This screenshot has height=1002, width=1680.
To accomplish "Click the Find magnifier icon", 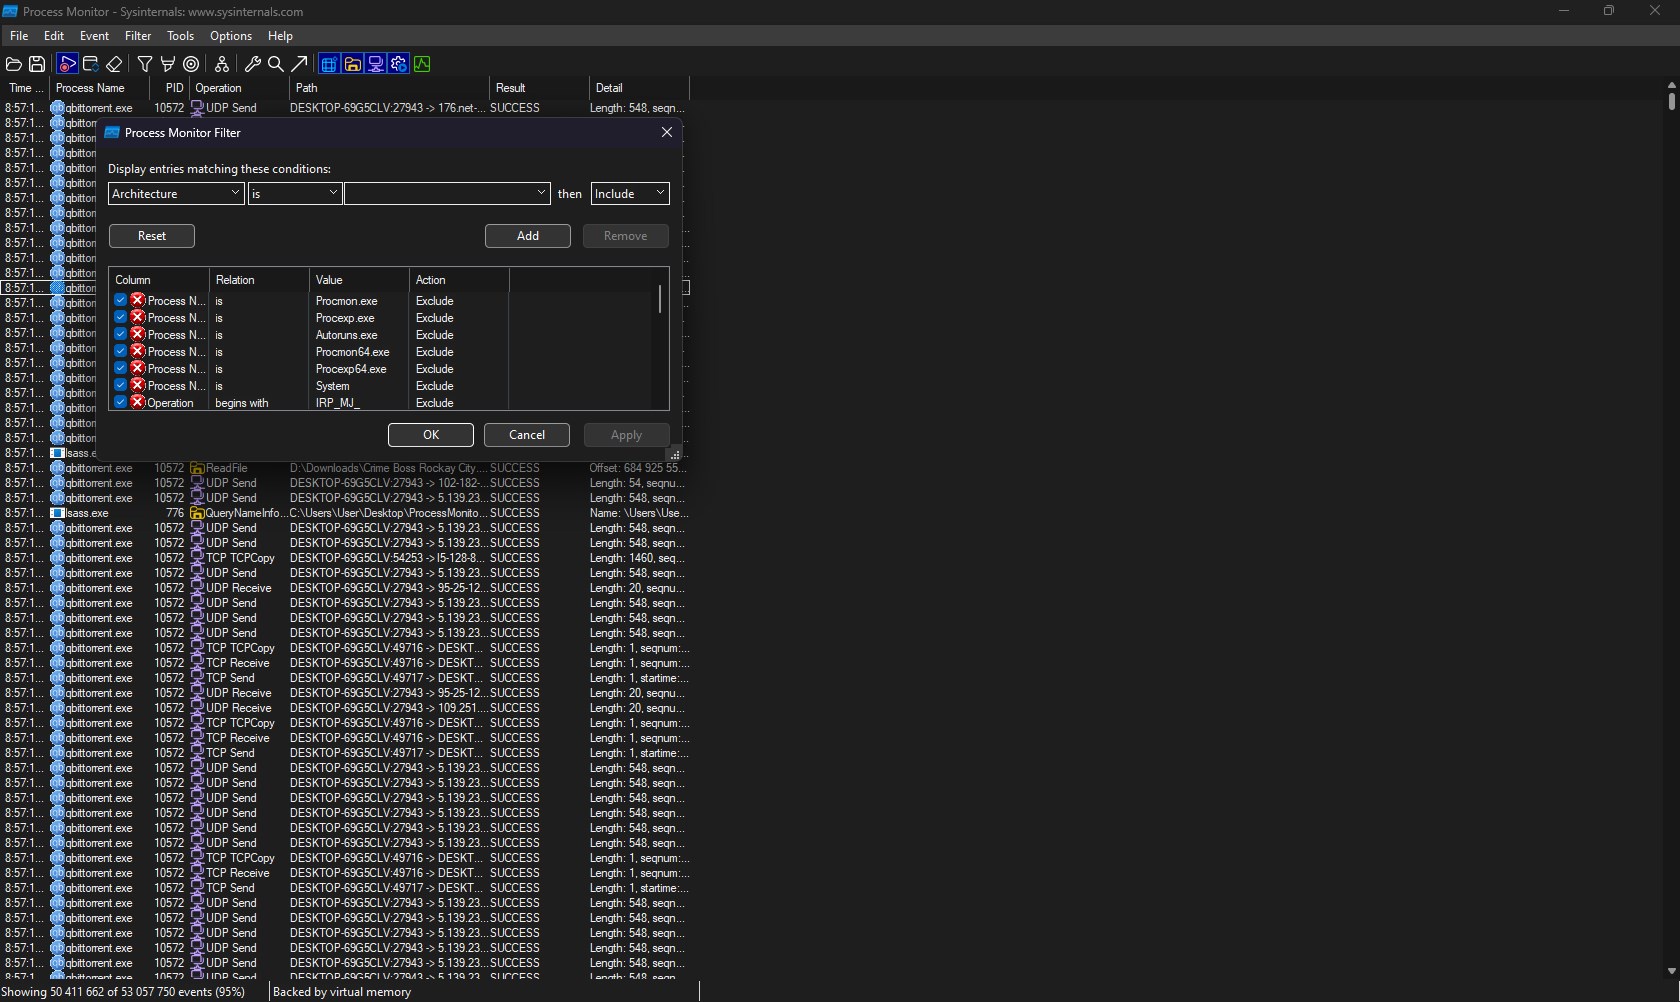I will 276,64.
